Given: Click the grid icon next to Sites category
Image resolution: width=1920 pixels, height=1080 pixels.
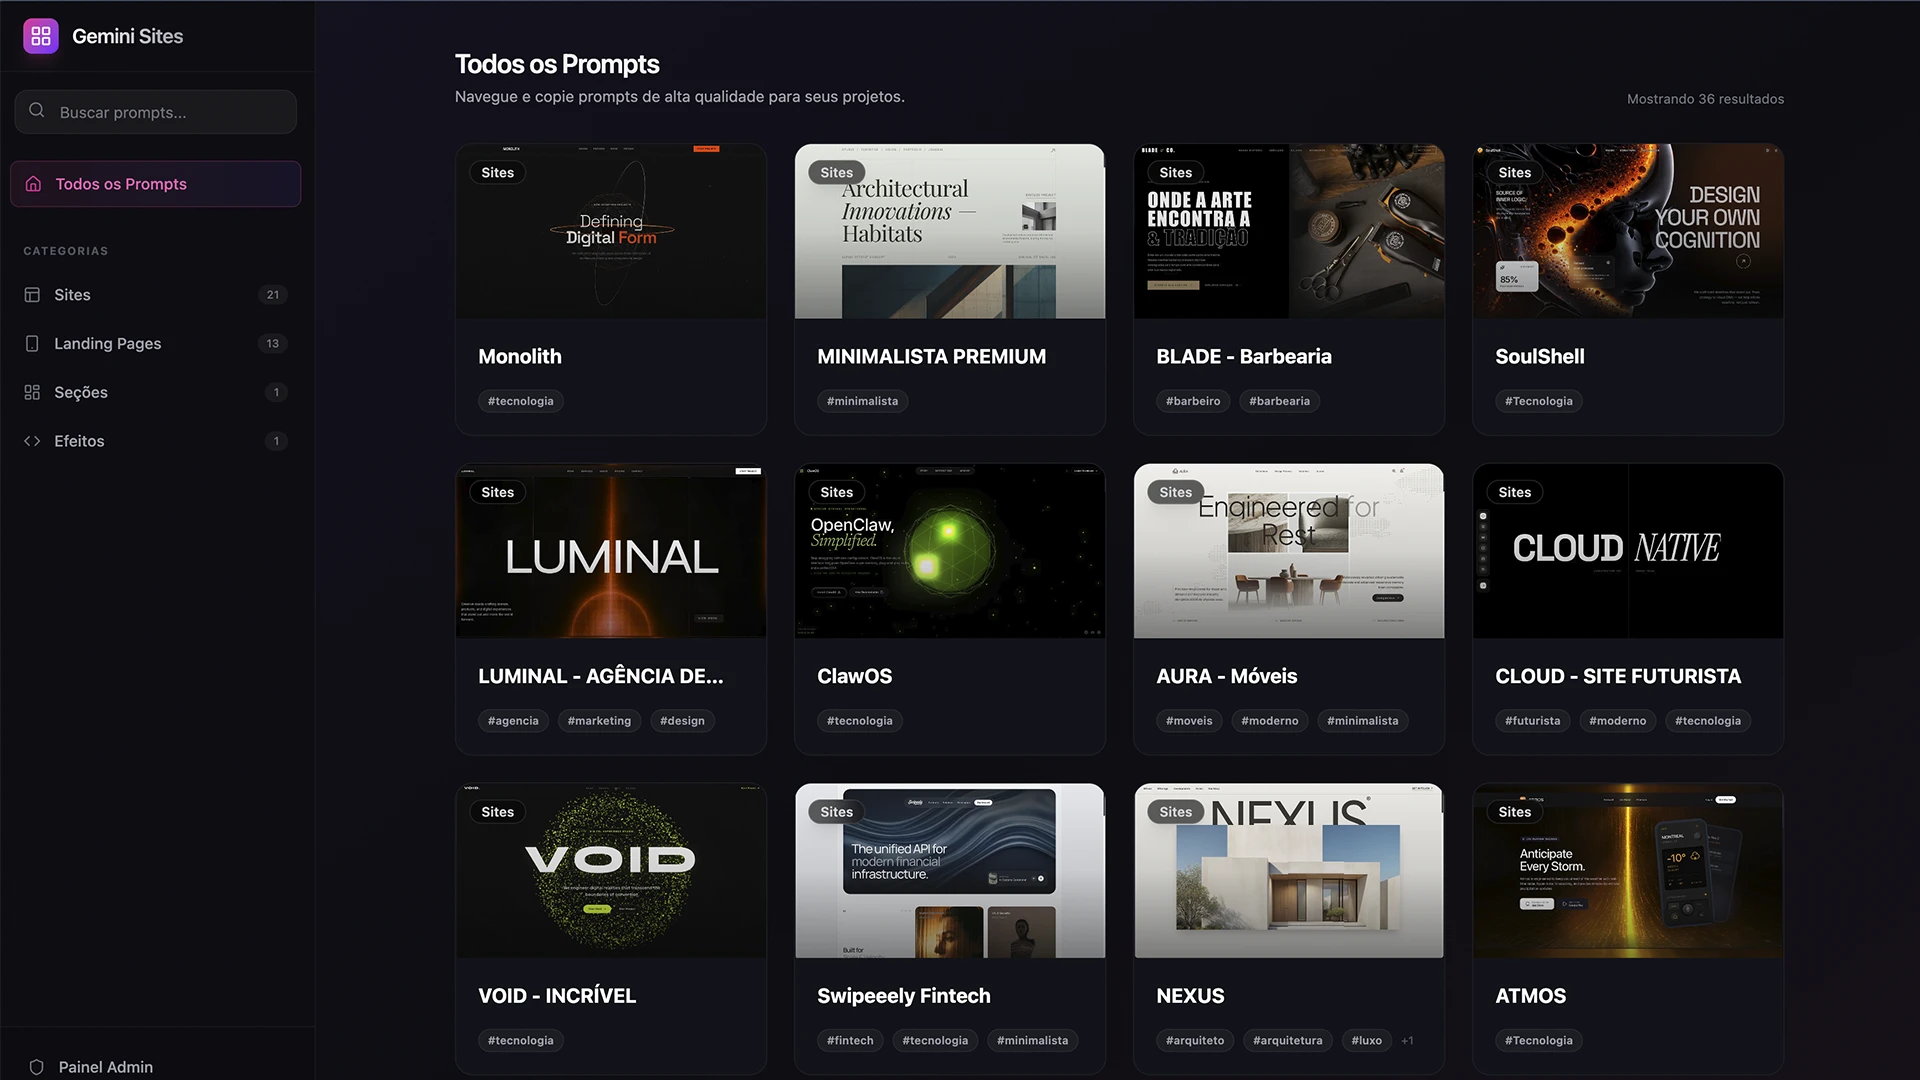Looking at the screenshot, I should 33,294.
